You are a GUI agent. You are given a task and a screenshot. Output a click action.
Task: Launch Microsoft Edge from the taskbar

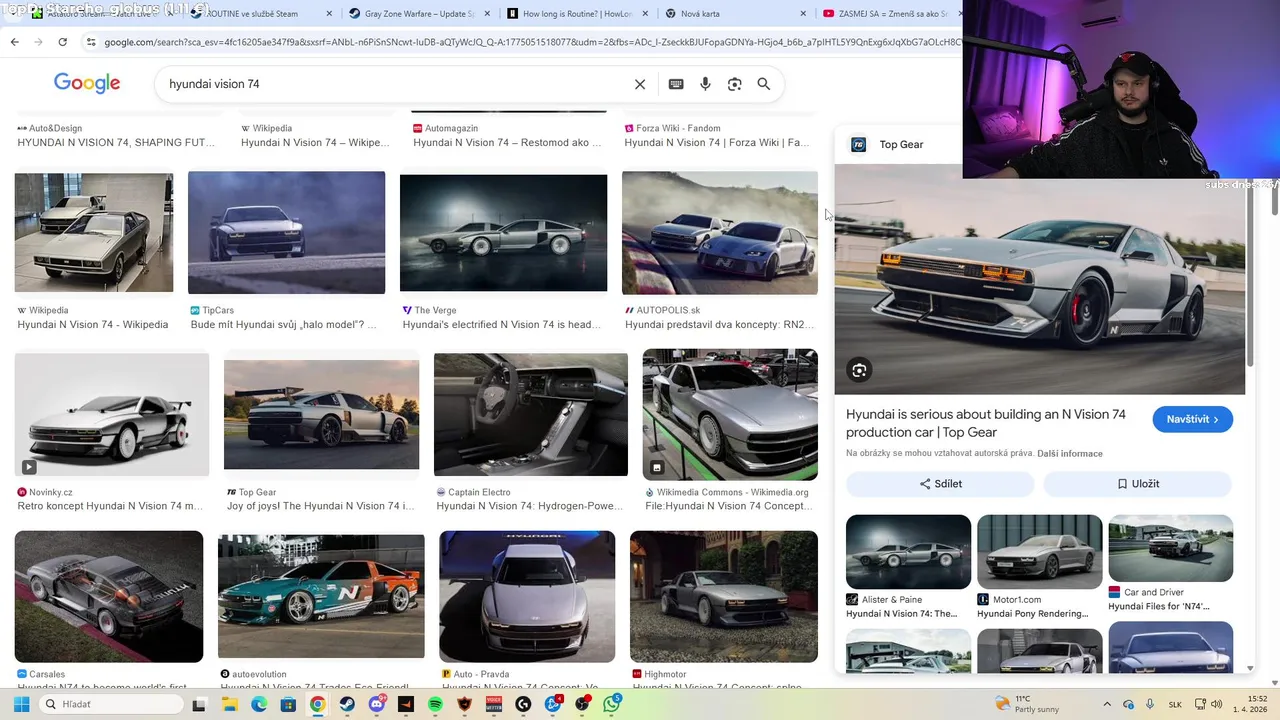point(259,704)
